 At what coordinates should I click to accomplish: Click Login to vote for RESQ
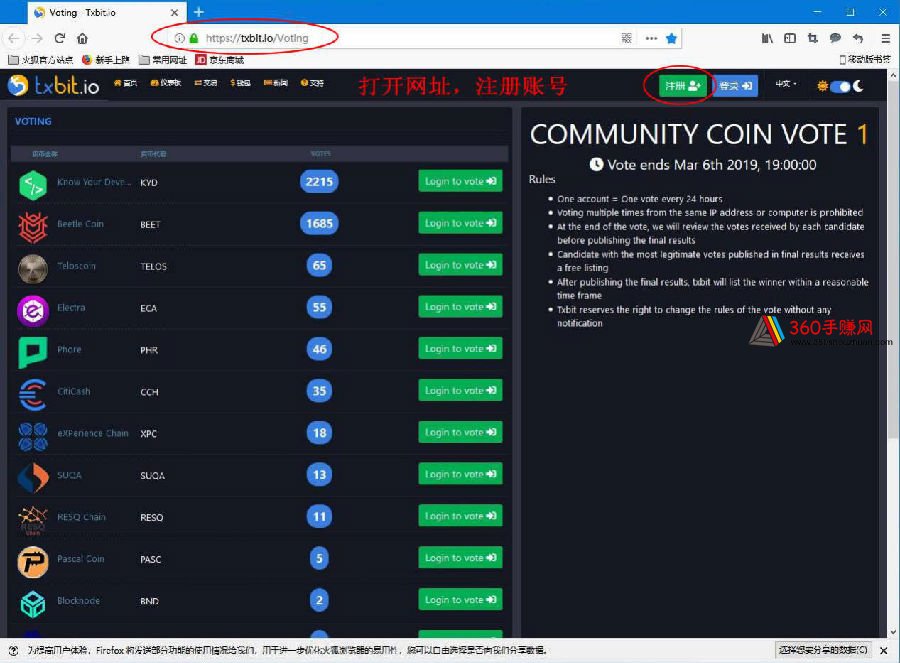pos(460,516)
